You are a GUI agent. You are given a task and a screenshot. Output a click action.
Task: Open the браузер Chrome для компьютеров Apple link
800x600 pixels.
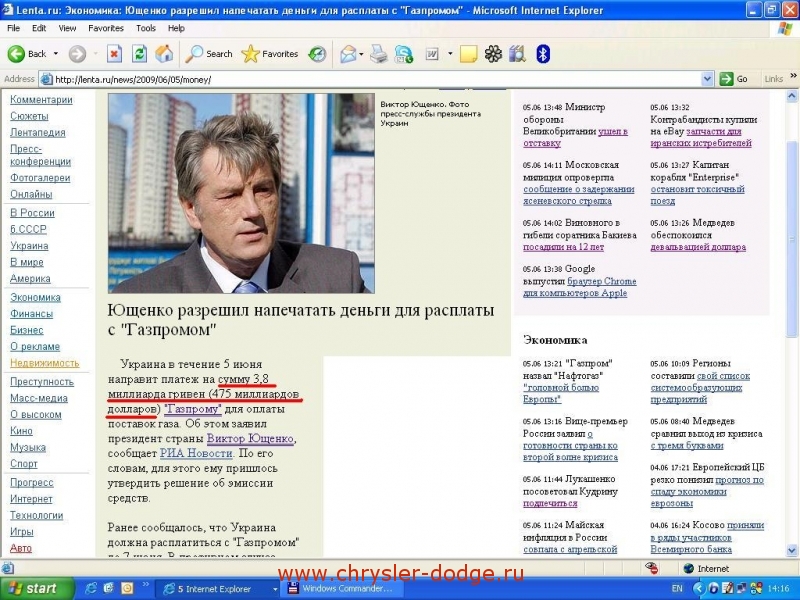(x=580, y=287)
